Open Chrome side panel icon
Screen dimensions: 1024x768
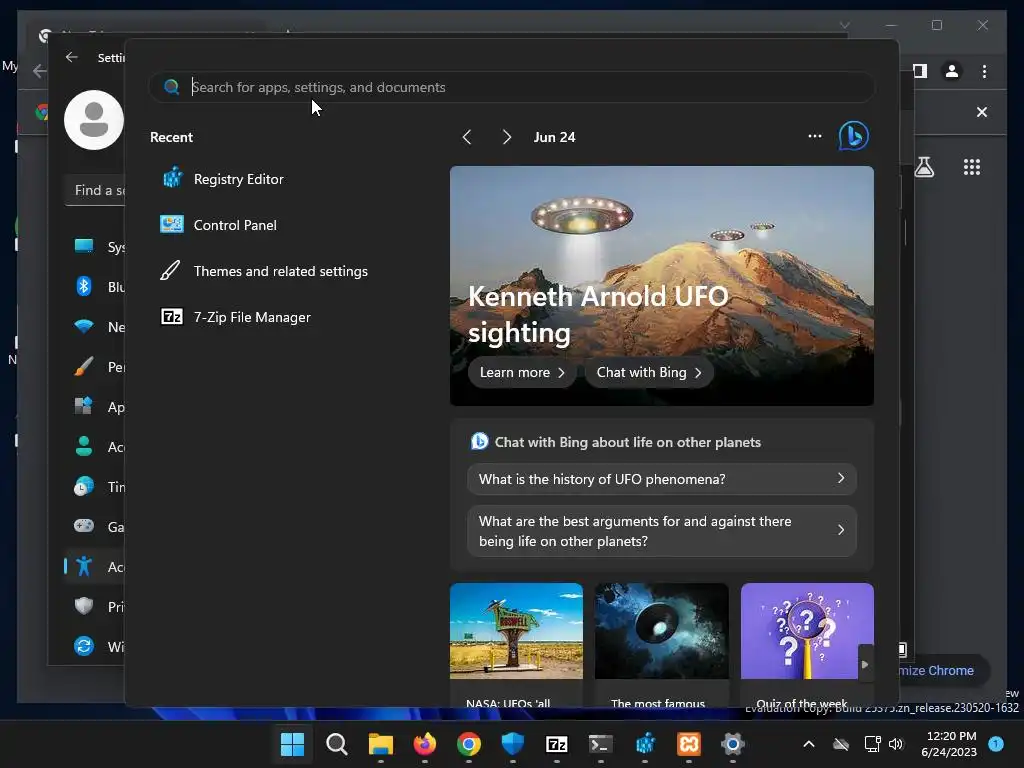tap(920, 71)
